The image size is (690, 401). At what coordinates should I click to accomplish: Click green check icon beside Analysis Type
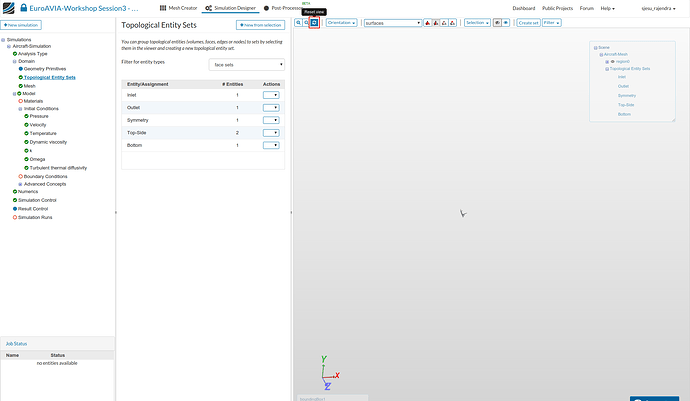click(x=15, y=54)
